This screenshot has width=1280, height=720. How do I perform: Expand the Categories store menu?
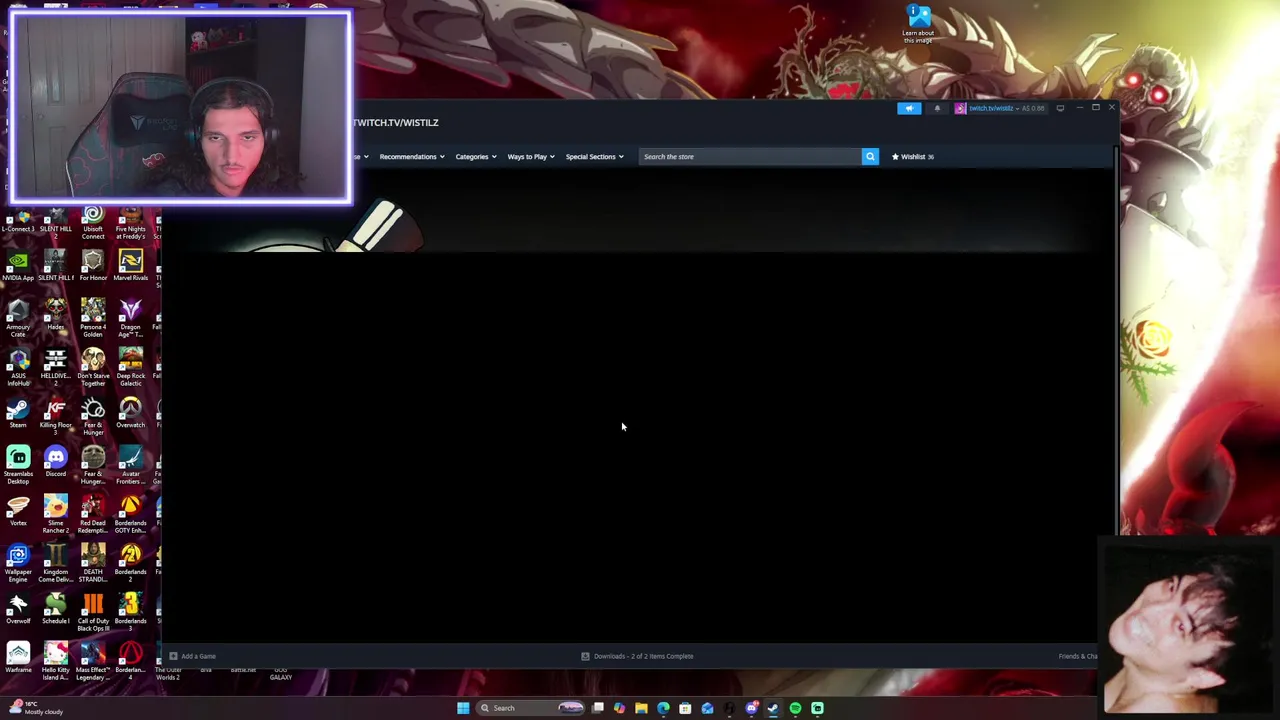476,156
